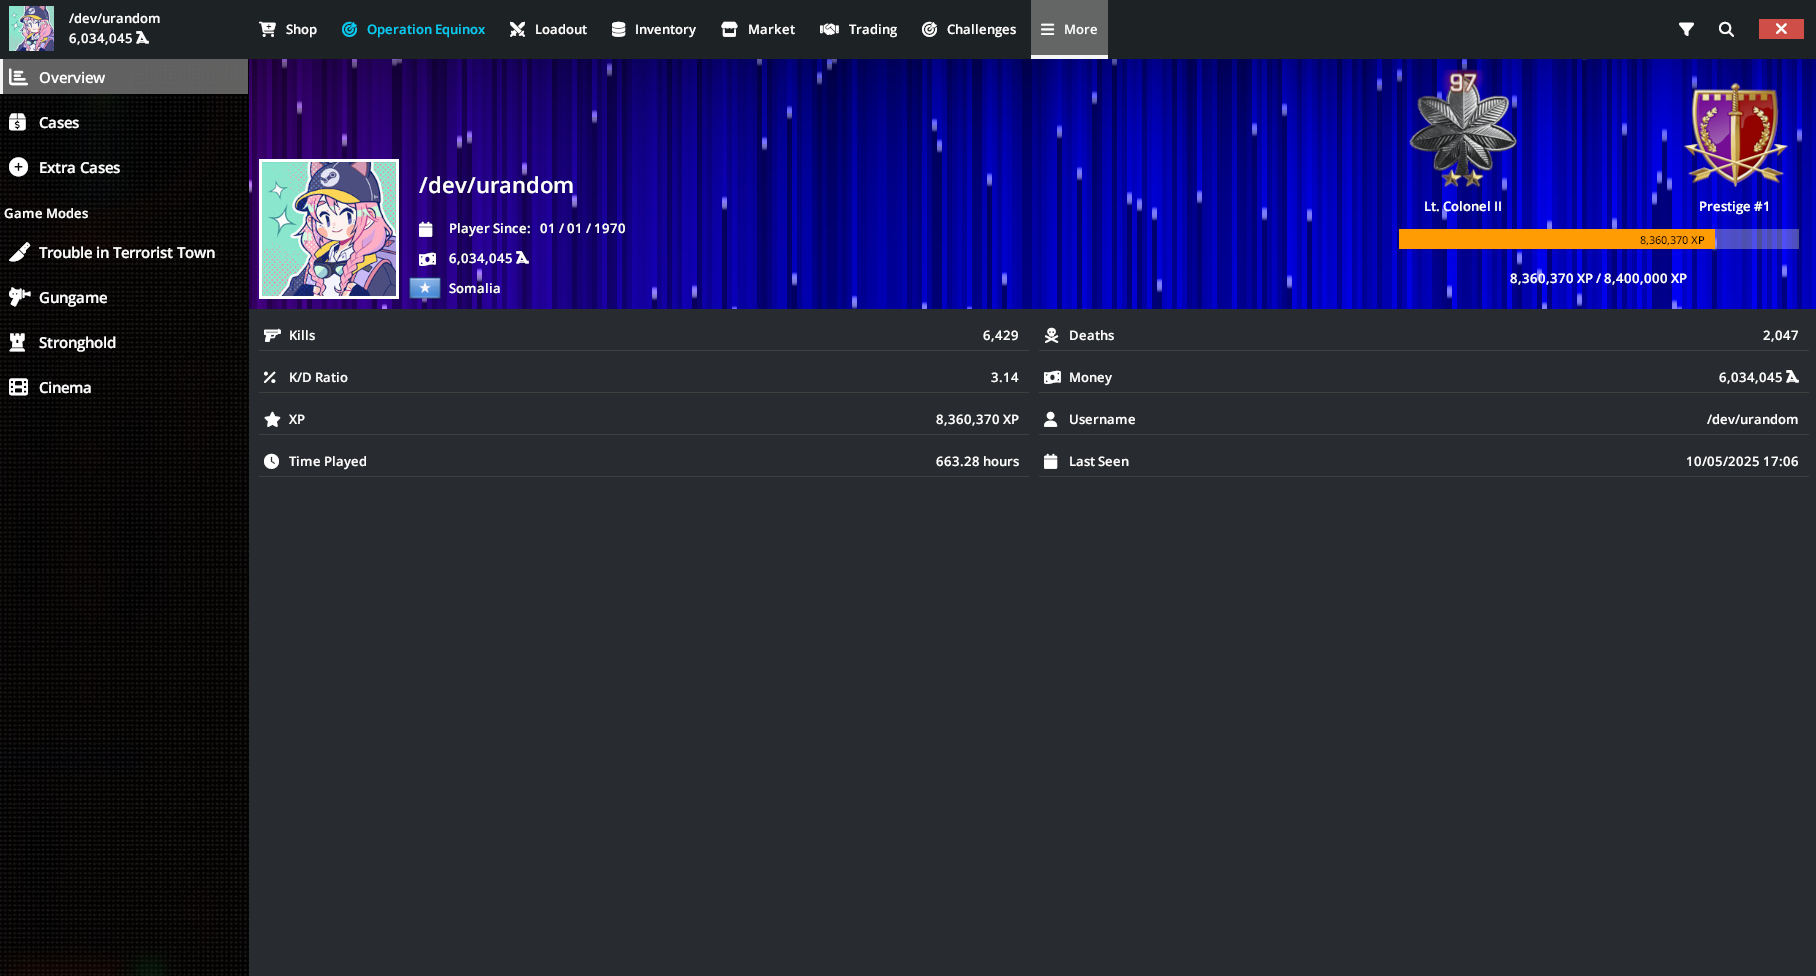The image size is (1816, 976).
Task: Click the small avatar in top-left corner
Action: (x=32, y=28)
